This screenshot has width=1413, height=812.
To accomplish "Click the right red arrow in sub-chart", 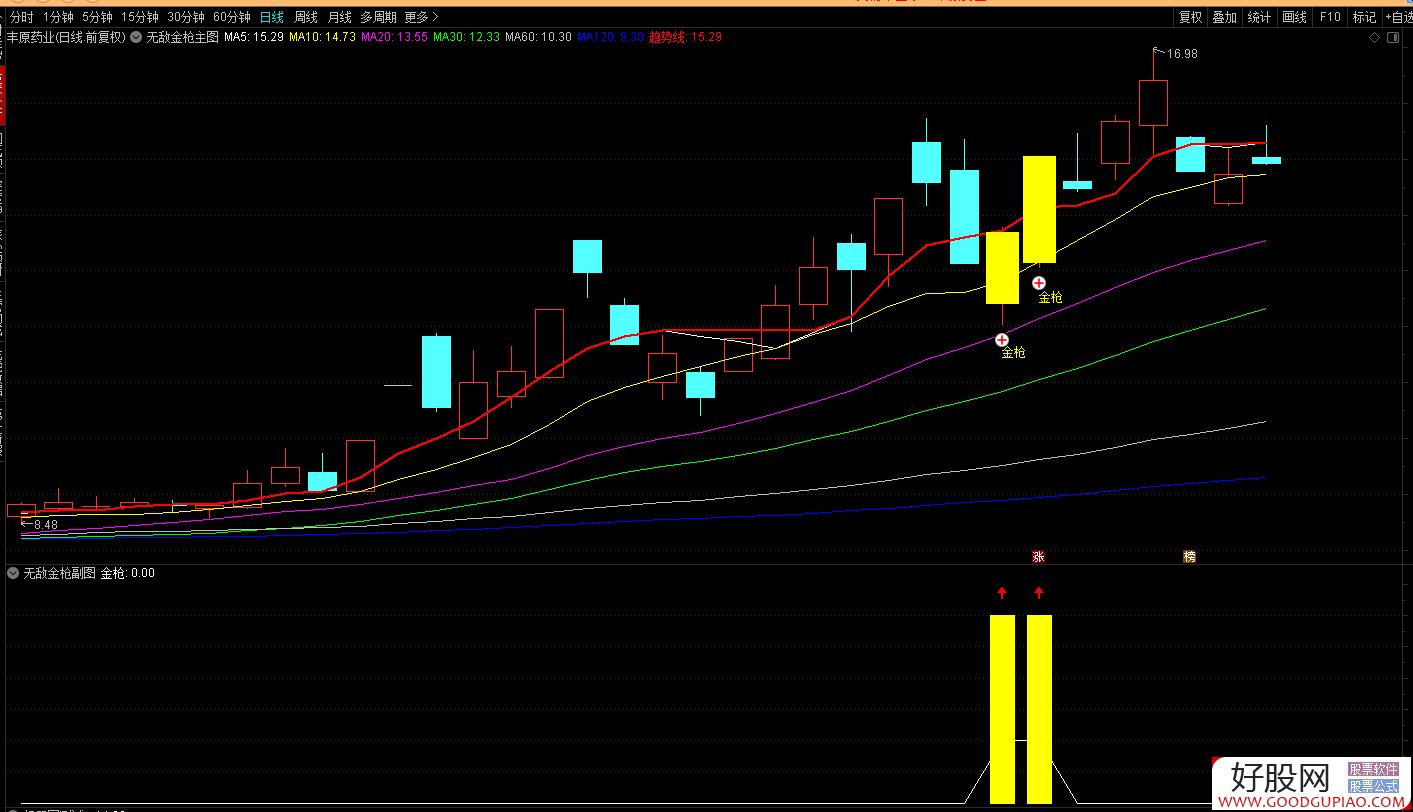I will [x=1039, y=593].
